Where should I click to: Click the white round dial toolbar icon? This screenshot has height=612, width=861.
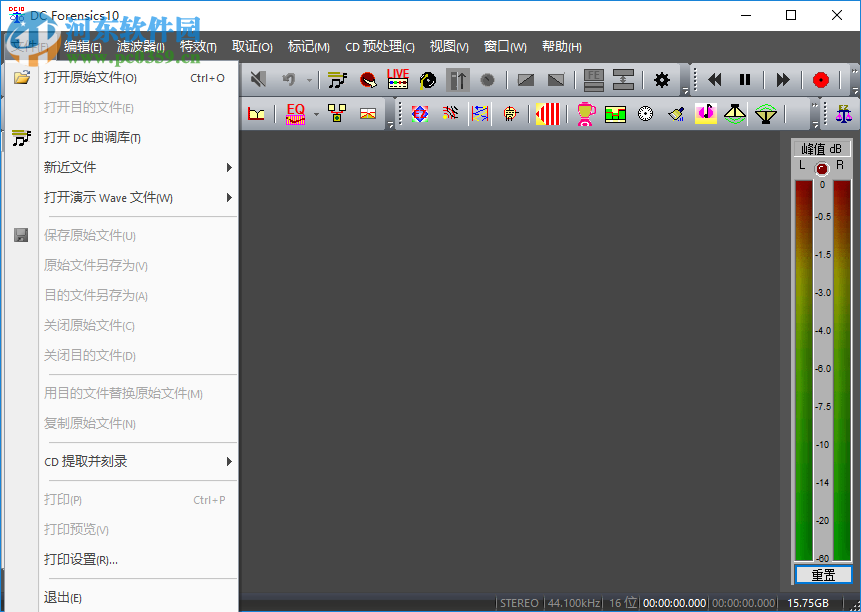pyautogui.click(x=646, y=114)
